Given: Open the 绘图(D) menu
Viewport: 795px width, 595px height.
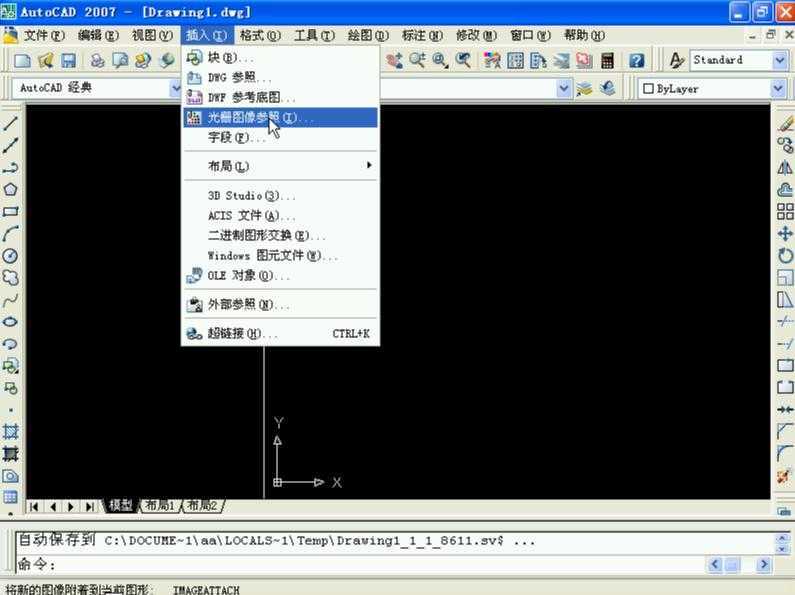Looking at the screenshot, I should [x=368, y=35].
